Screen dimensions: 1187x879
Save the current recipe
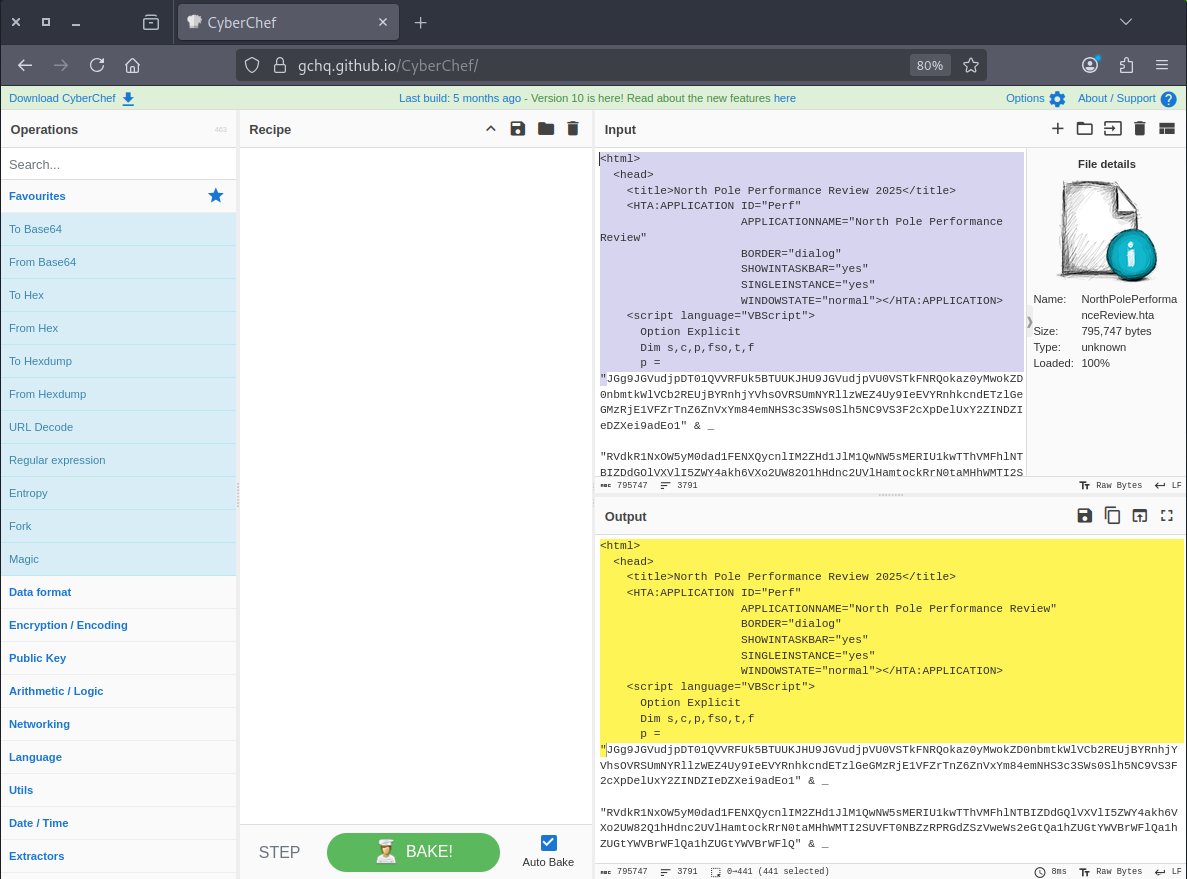click(x=517, y=129)
